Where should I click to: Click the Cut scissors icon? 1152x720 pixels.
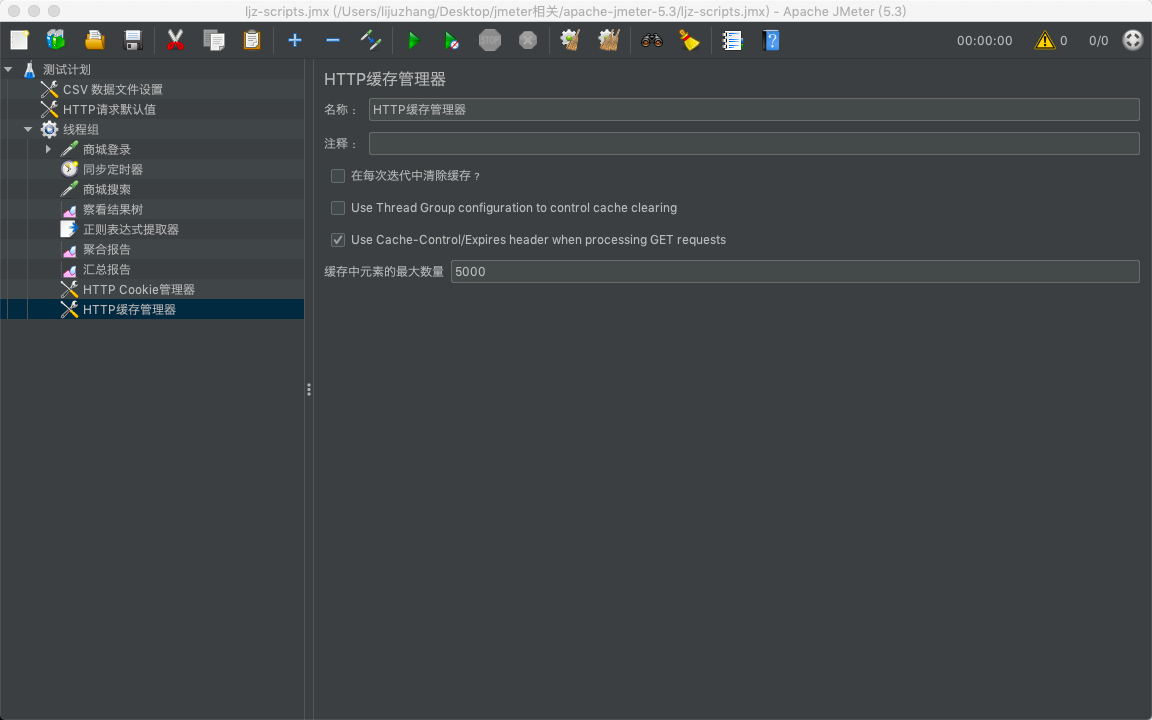pos(175,40)
